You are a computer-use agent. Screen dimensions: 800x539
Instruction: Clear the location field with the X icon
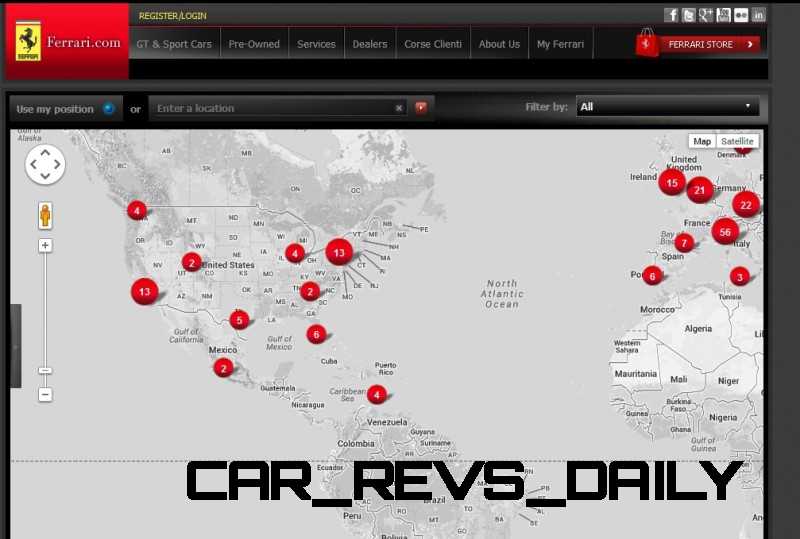point(399,108)
